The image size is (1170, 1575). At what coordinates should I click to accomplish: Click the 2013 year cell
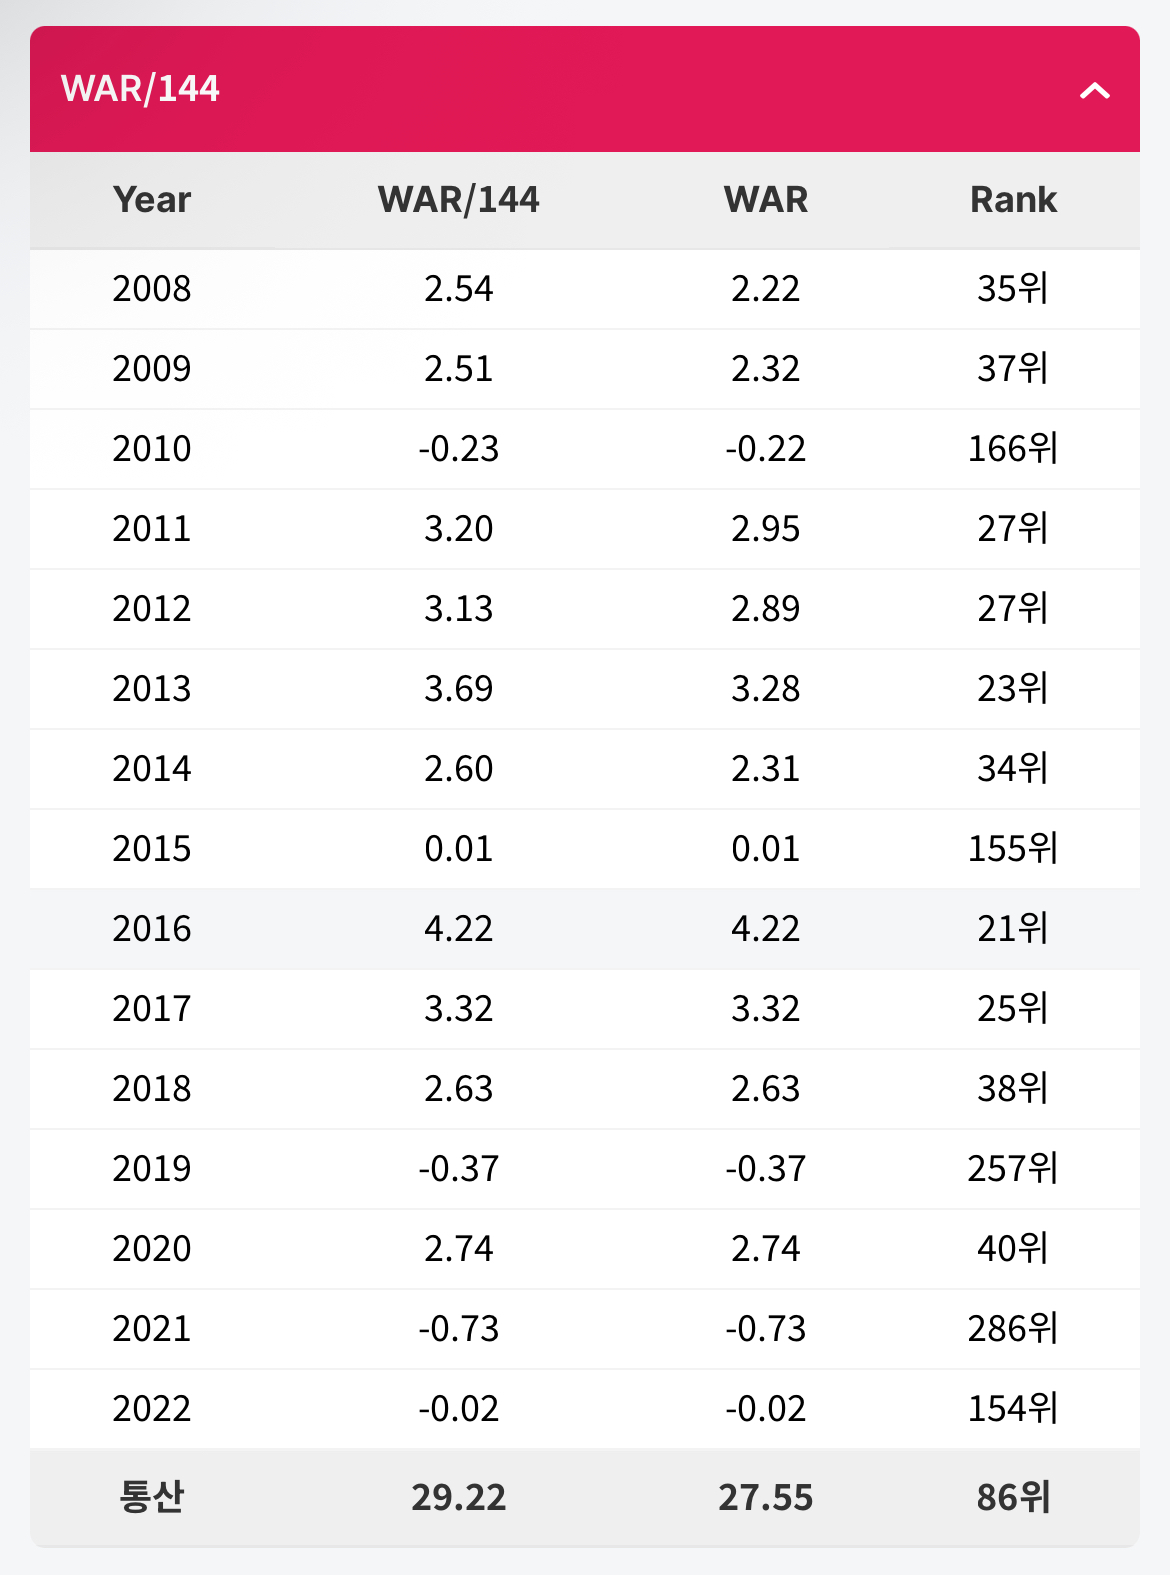click(152, 689)
